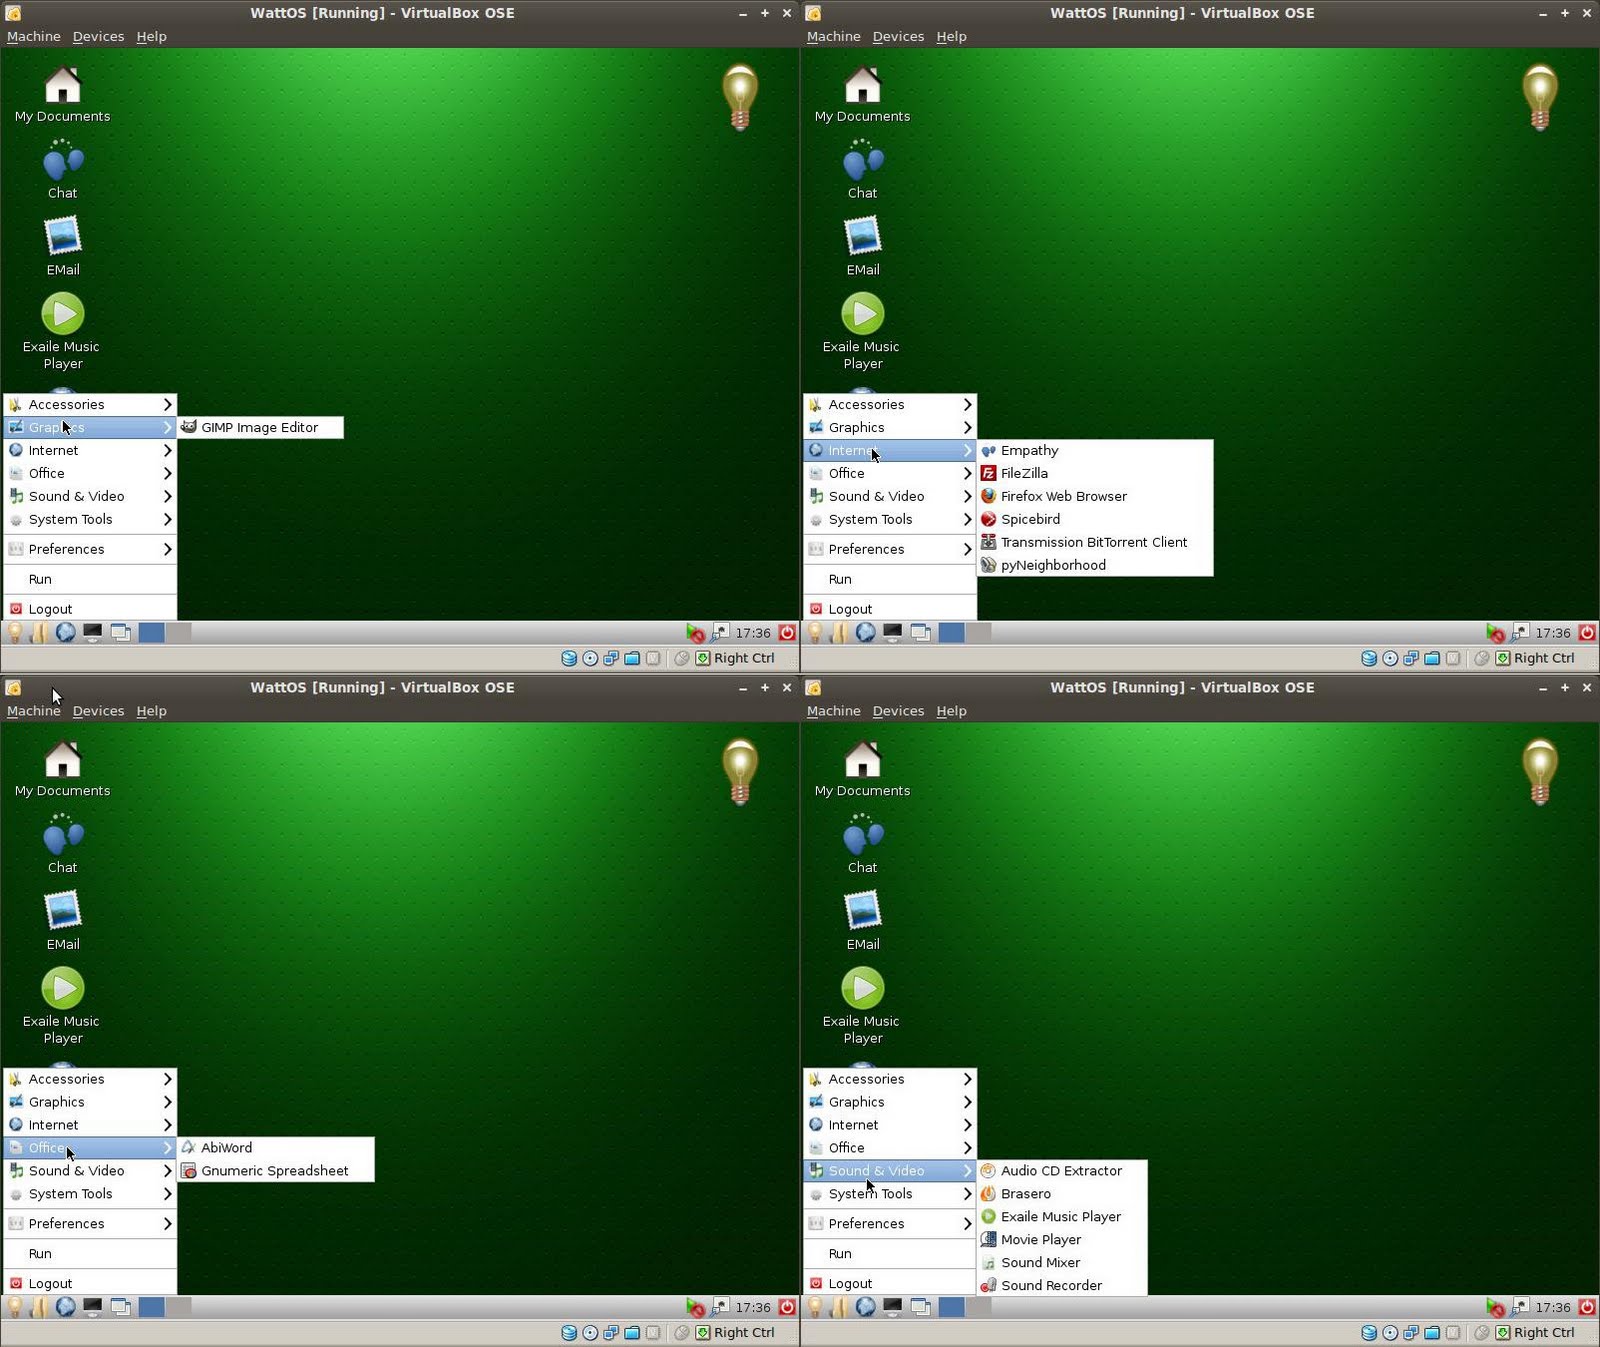Open My Documents icon in window showing GIMP

pos(62,94)
